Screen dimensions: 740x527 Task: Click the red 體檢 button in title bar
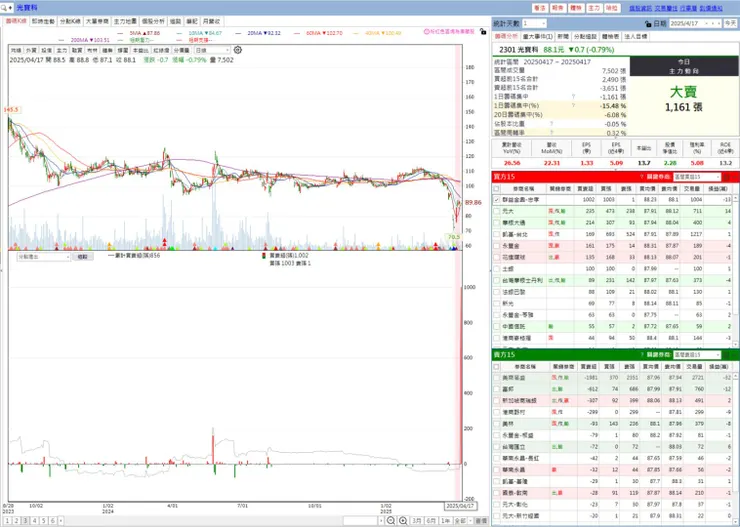(x=576, y=8)
